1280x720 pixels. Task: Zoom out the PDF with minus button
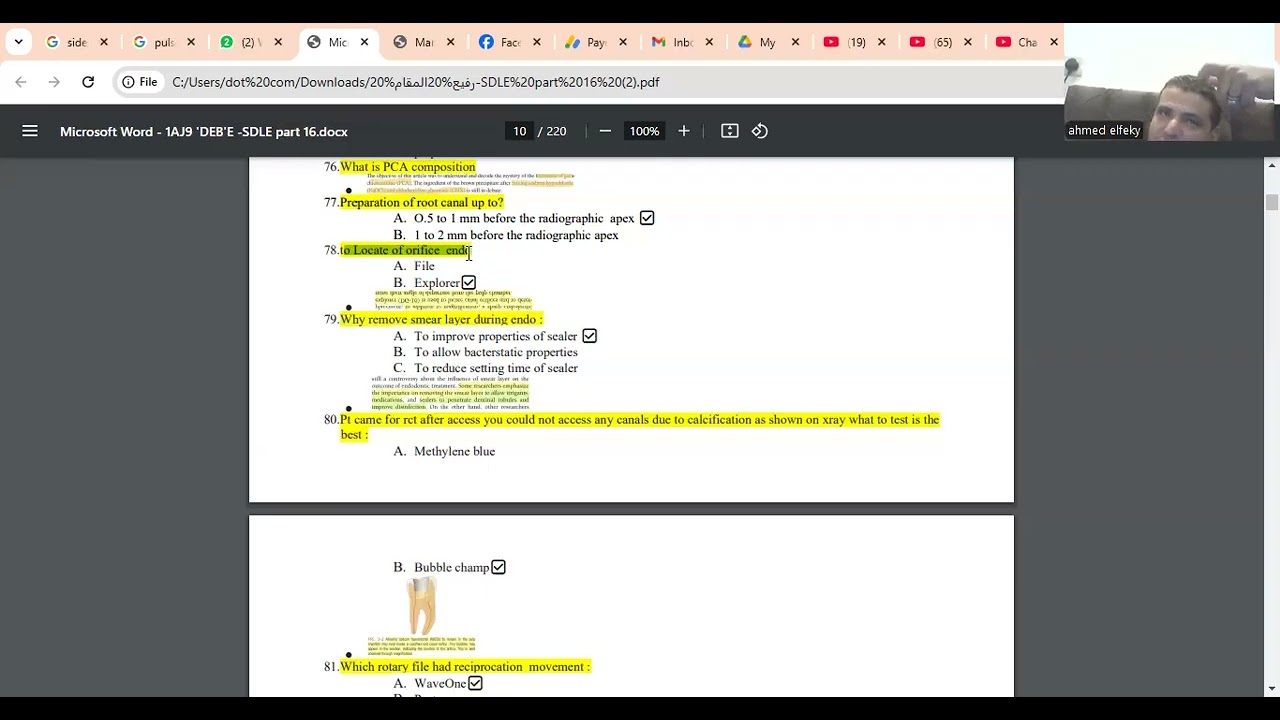[605, 131]
